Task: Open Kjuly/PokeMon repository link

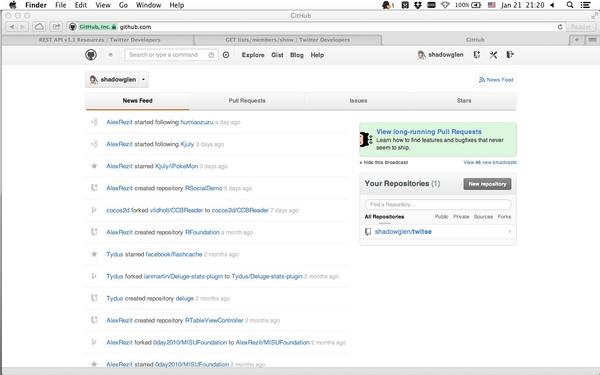Action: coord(176,166)
